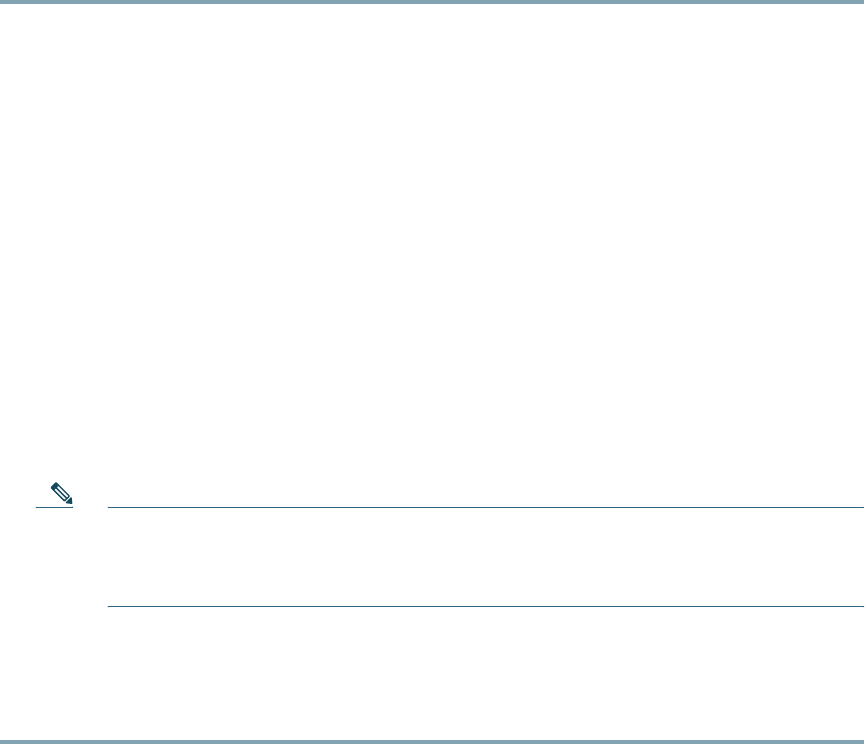Click the lower horizontal rule of the note
The image size is (865, 756).
click(x=485, y=606)
